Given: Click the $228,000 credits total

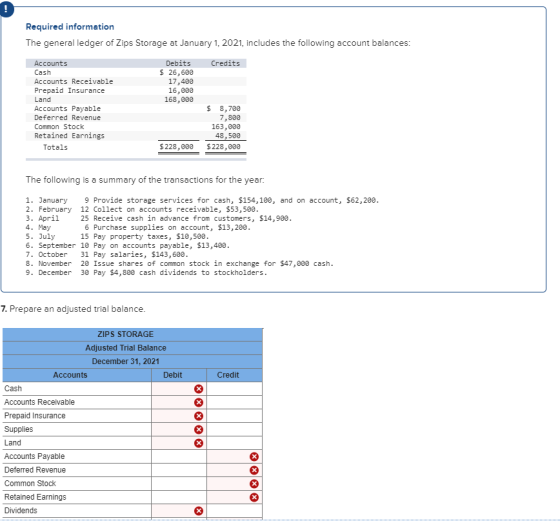Looking at the screenshot, I should point(224,147).
